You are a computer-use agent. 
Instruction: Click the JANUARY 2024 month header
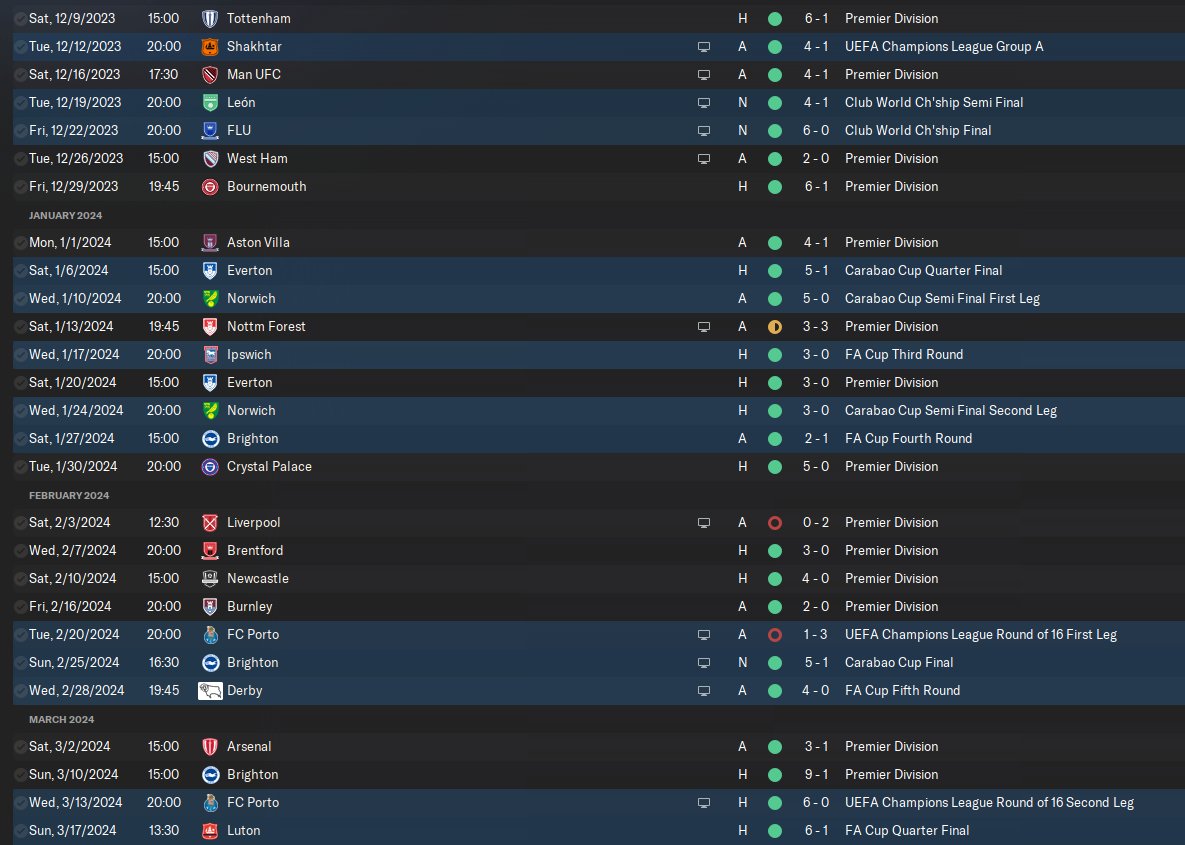[x=65, y=215]
